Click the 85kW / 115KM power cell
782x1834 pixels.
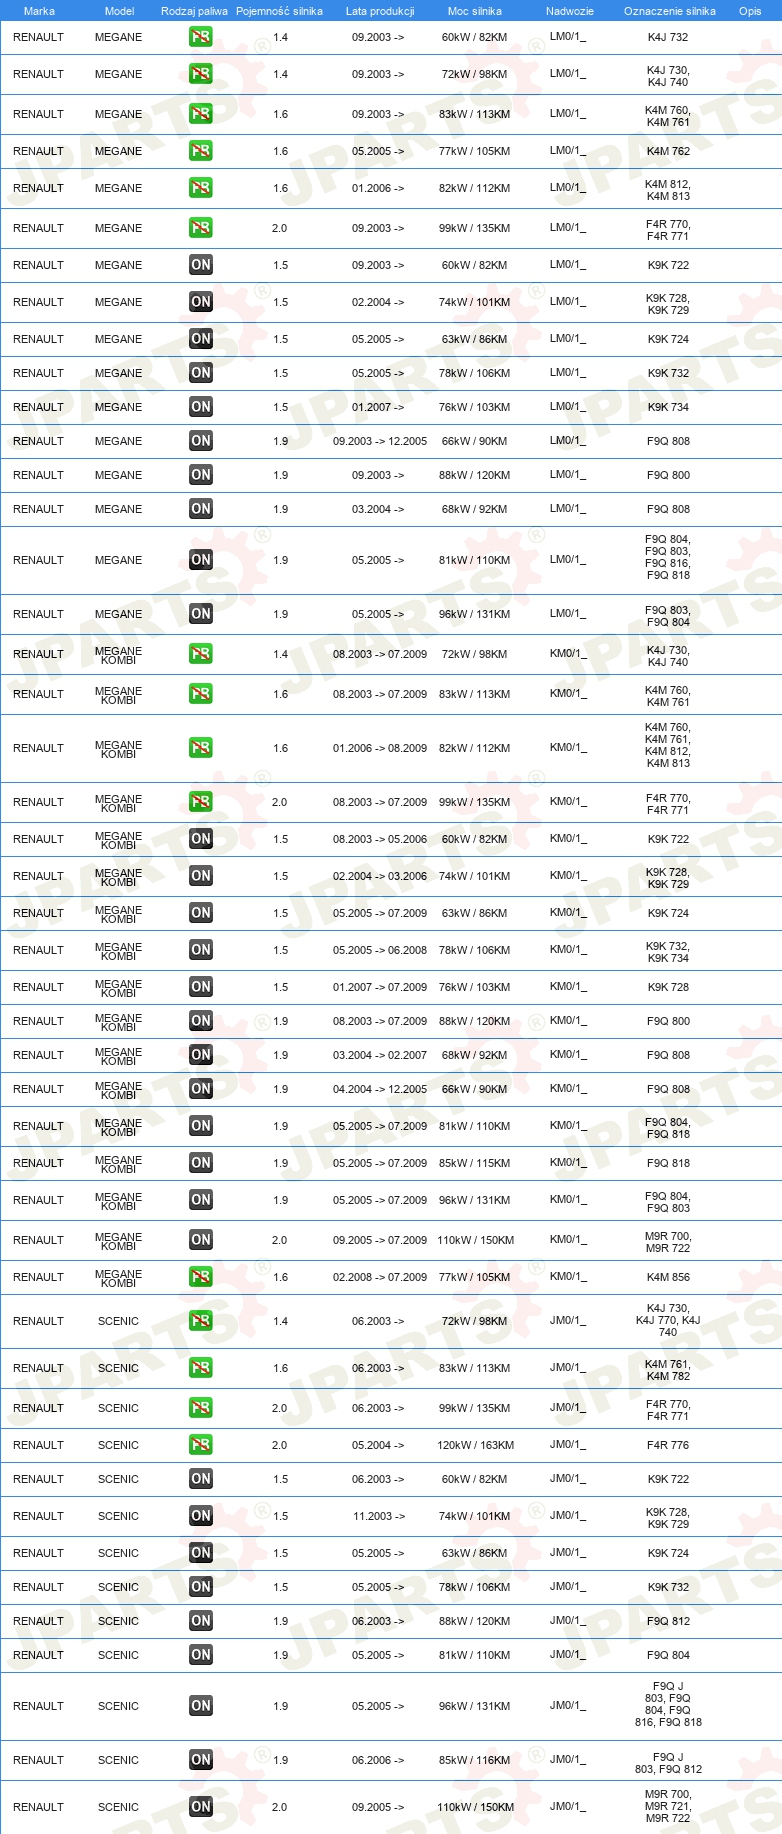pos(475,1163)
